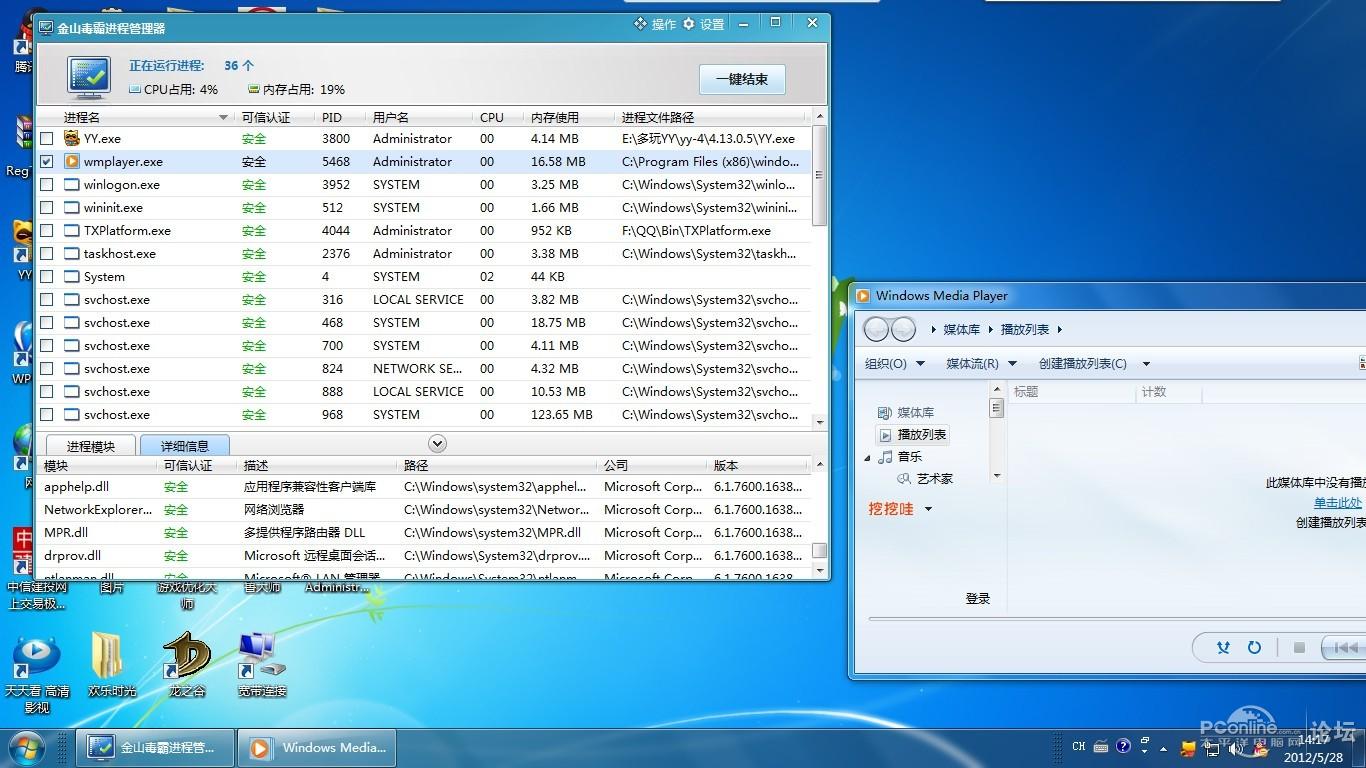Click the 标题 column header in Media Player
This screenshot has height=768, width=1366.
pos(1073,392)
